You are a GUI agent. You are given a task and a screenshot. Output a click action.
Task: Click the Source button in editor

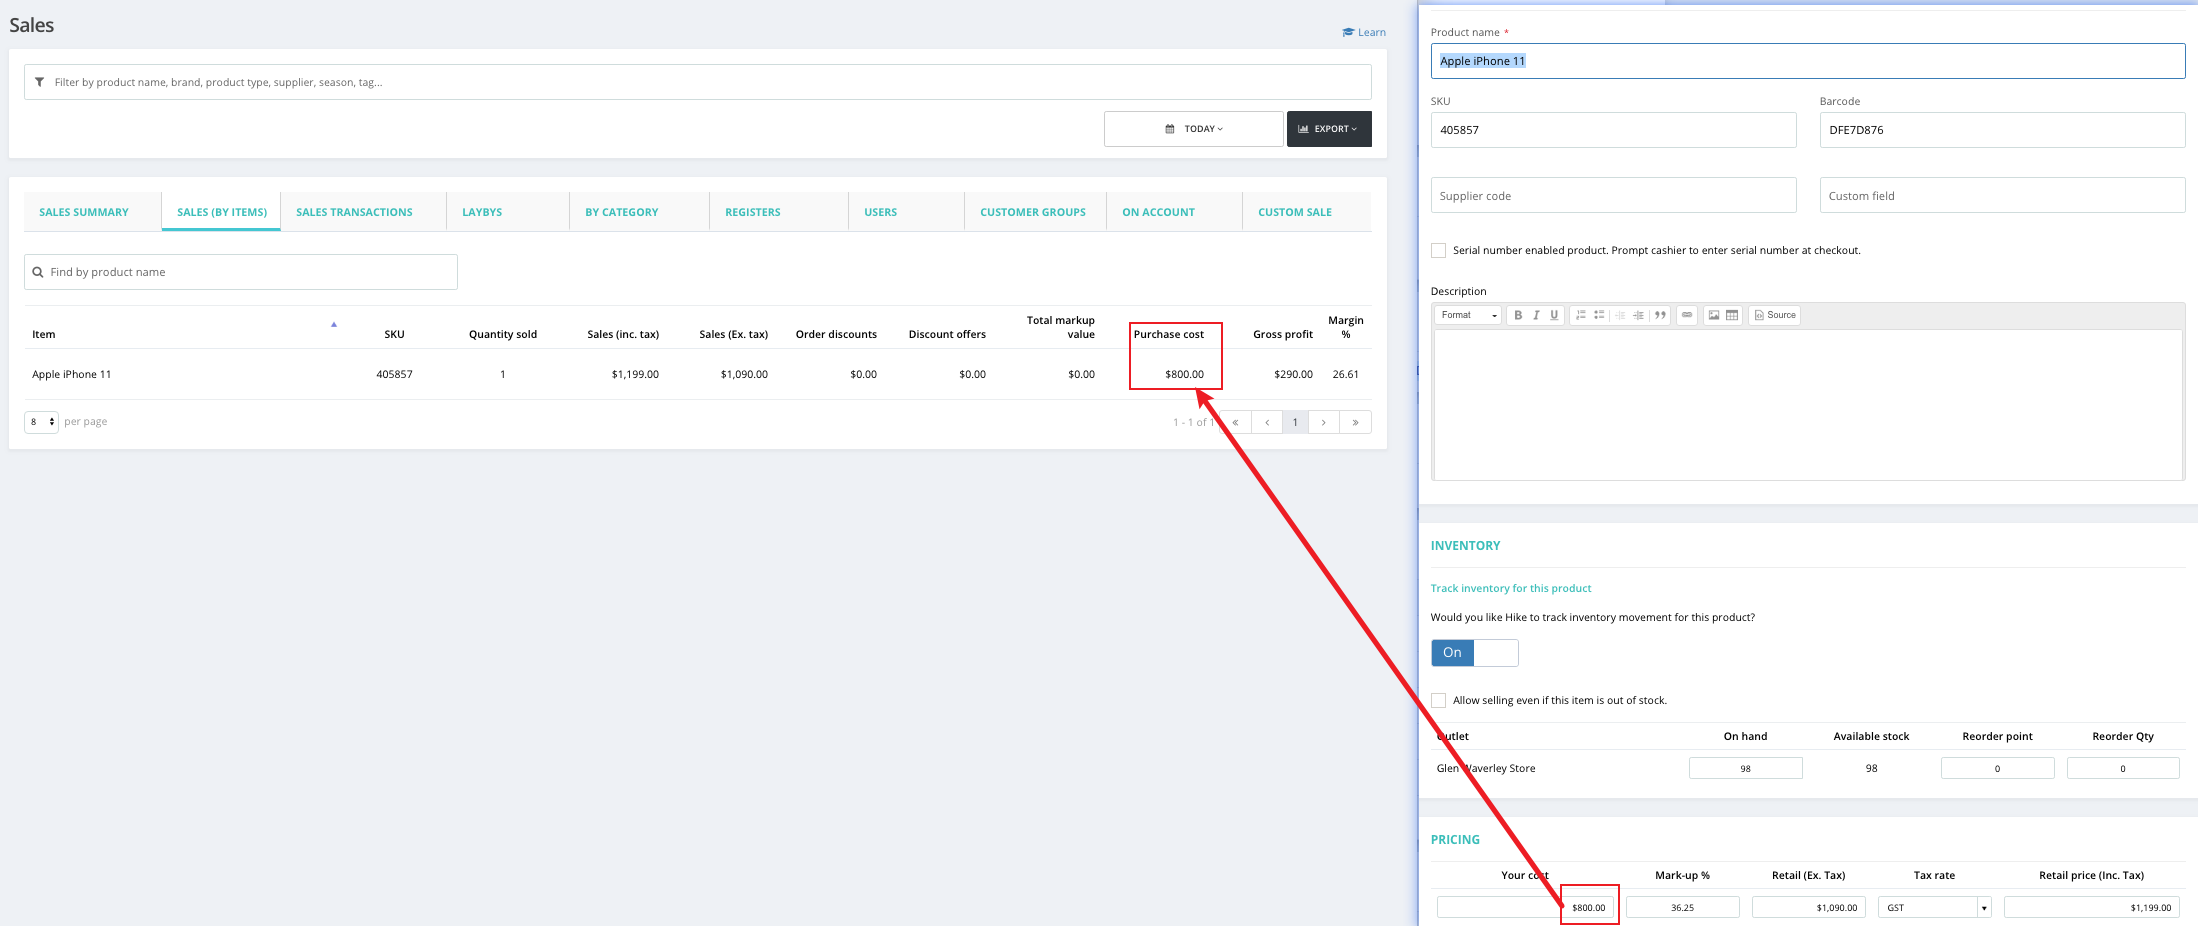pos(1775,315)
